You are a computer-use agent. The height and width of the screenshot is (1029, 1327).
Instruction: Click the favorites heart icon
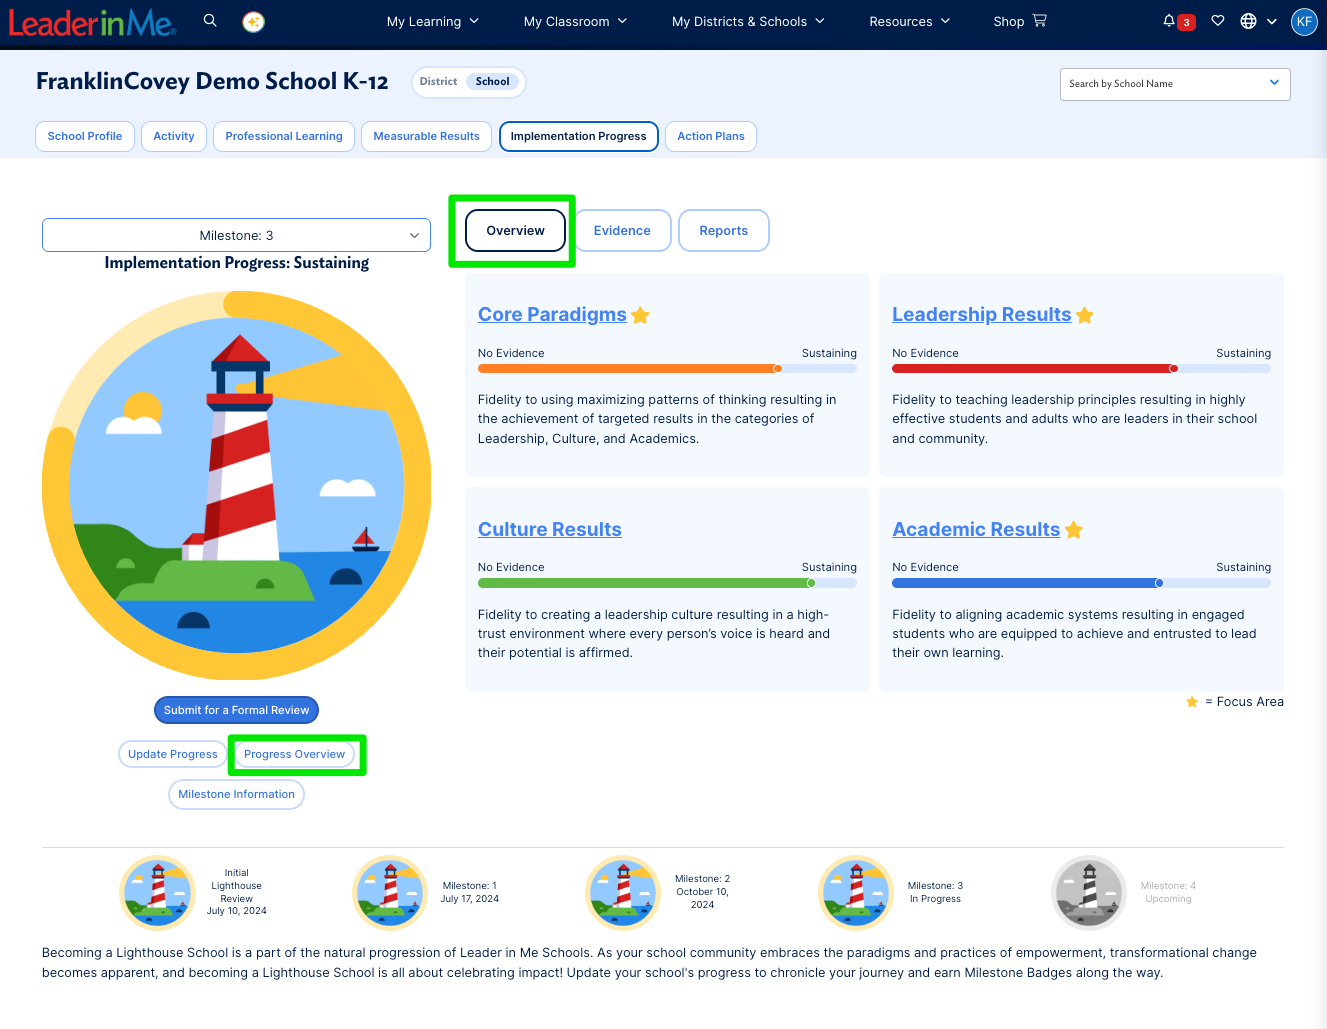(x=1218, y=21)
